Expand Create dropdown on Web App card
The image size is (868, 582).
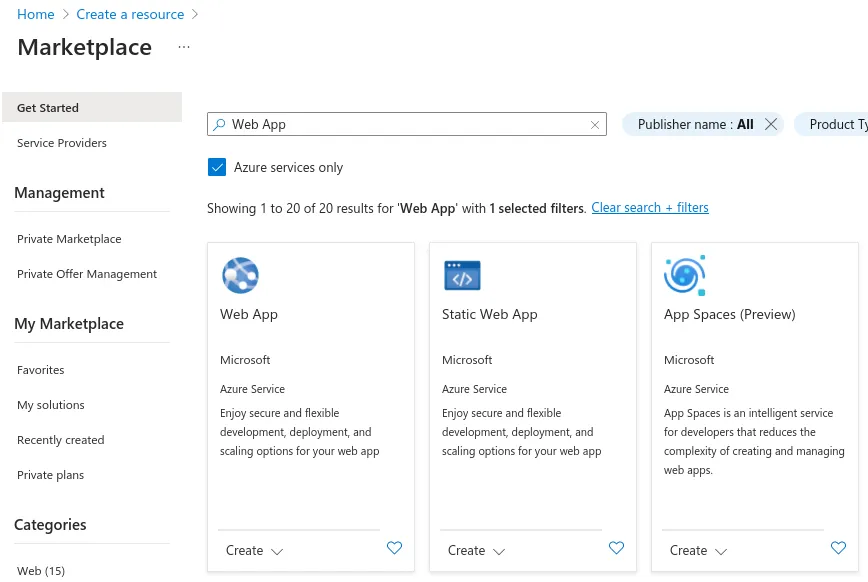click(255, 550)
